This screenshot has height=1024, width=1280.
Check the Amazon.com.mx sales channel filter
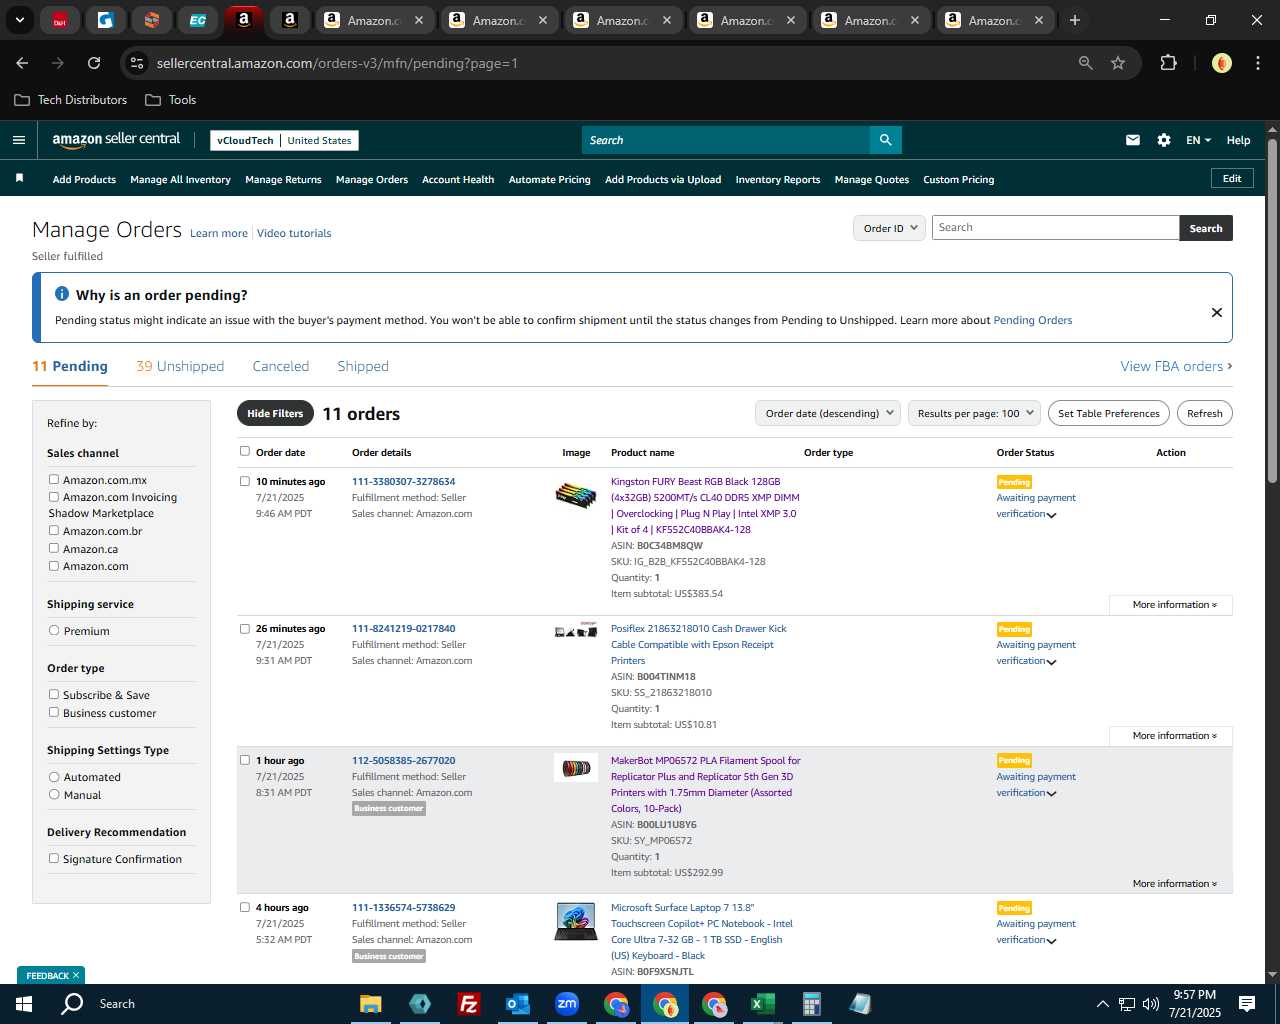tap(54, 479)
